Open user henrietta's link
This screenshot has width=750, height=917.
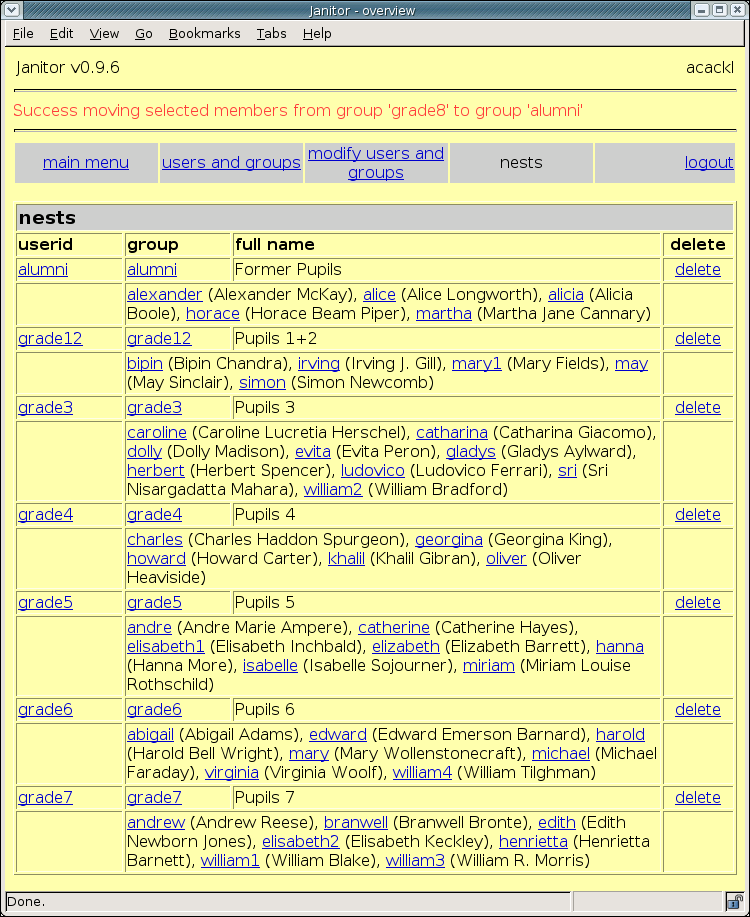(x=533, y=842)
